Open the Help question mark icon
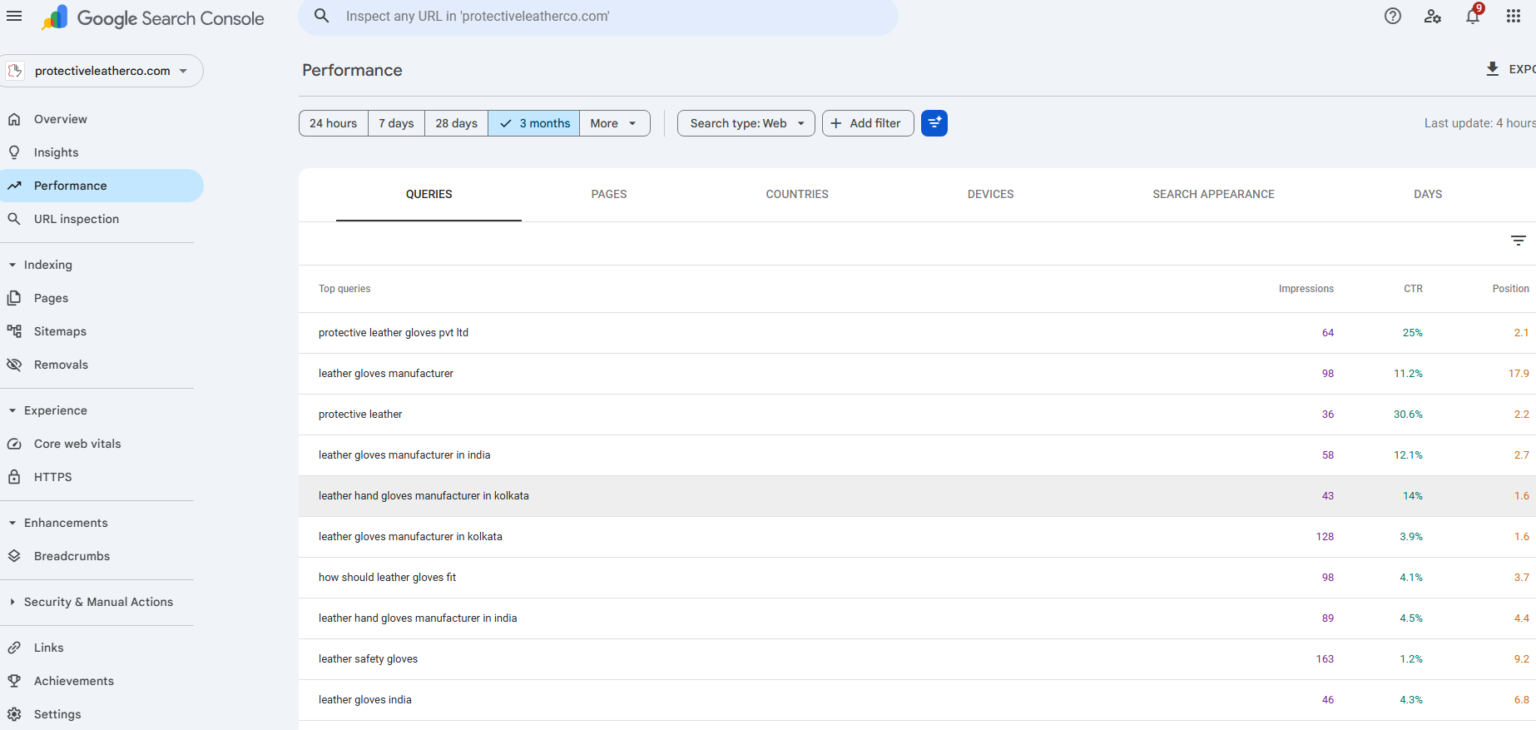1536x730 pixels. coord(1393,16)
